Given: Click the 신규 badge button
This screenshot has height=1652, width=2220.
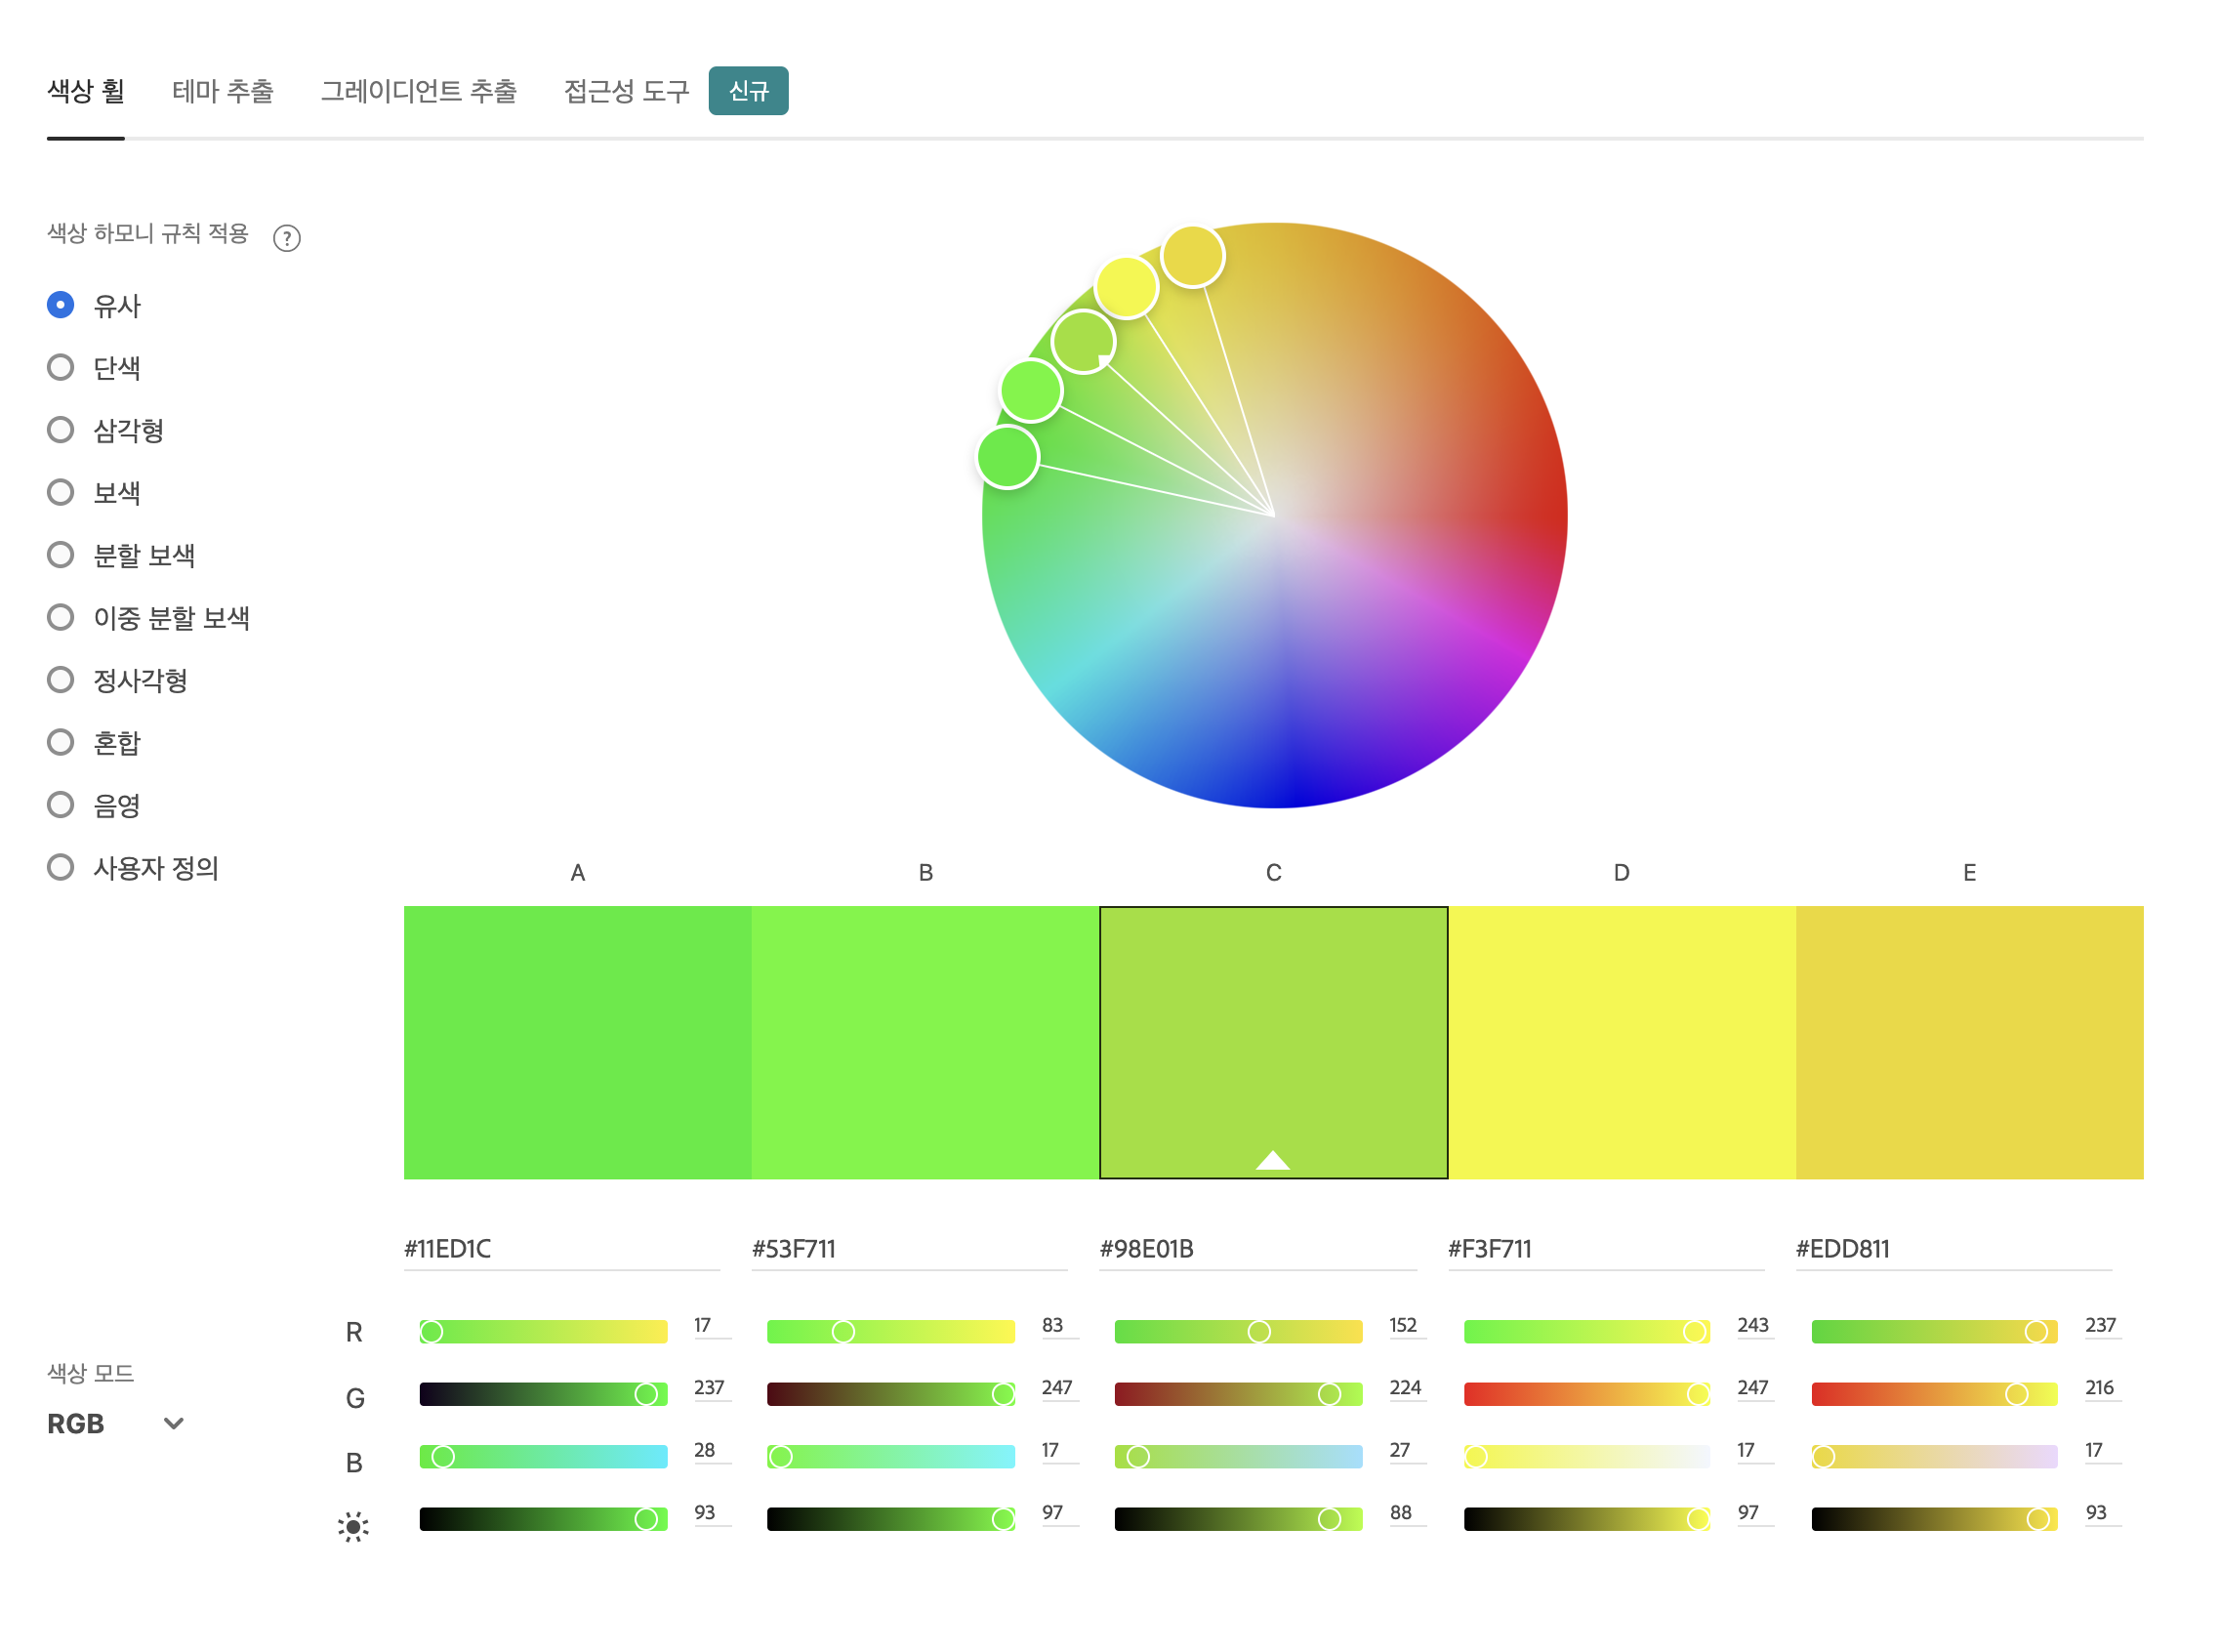Looking at the screenshot, I should coord(748,91).
